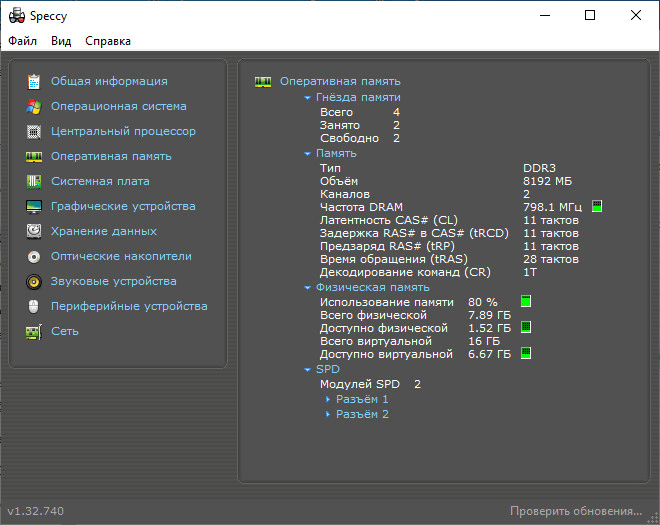Click the hard drive Storage icon
The image size is (660, 525).
tap(34, 231)
